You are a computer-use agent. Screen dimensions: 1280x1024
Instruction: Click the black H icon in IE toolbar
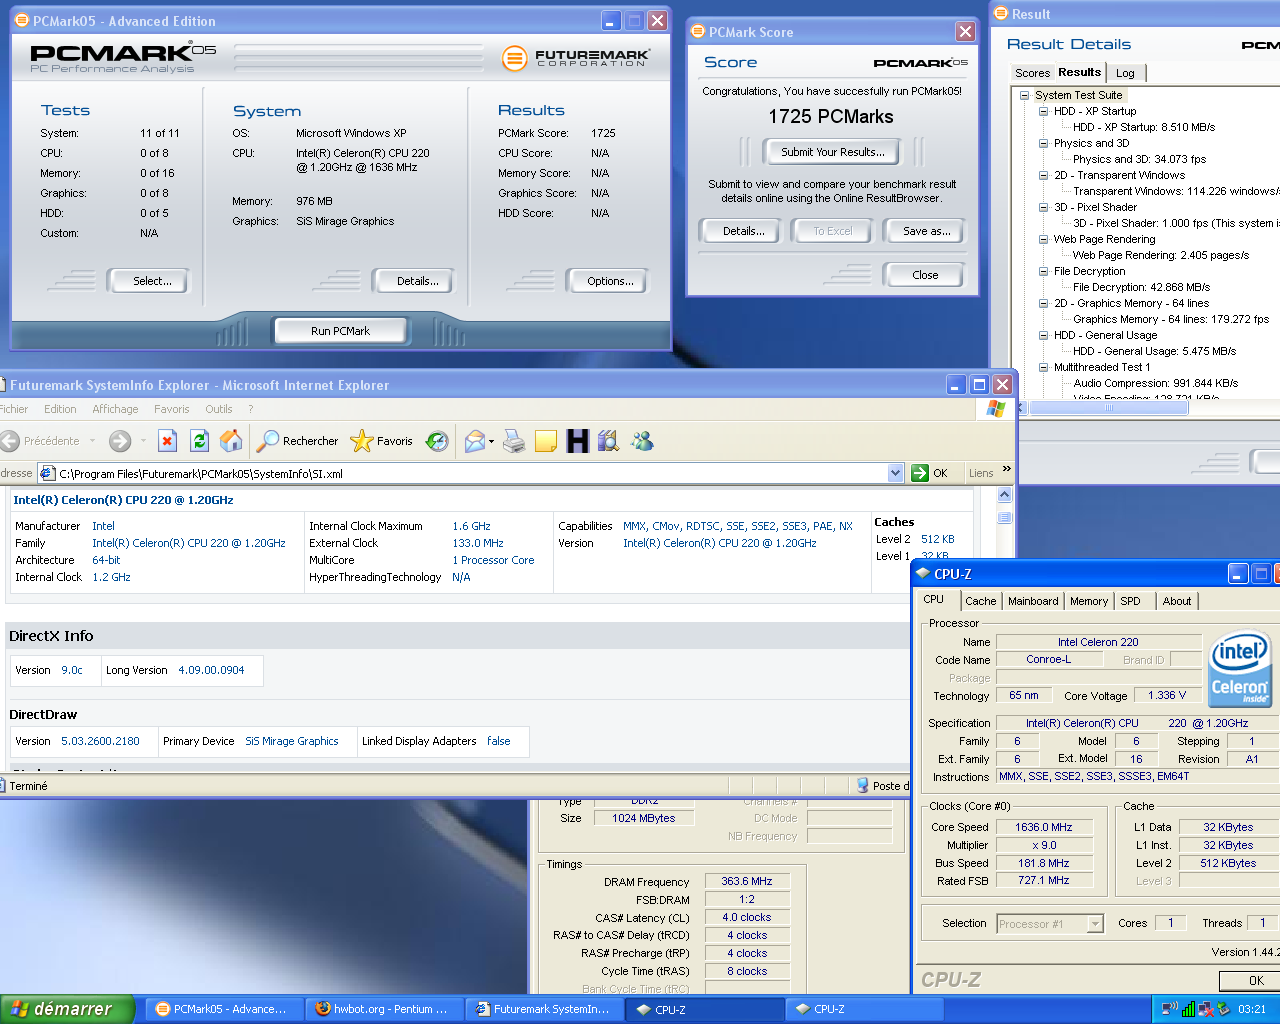point(577,441)
